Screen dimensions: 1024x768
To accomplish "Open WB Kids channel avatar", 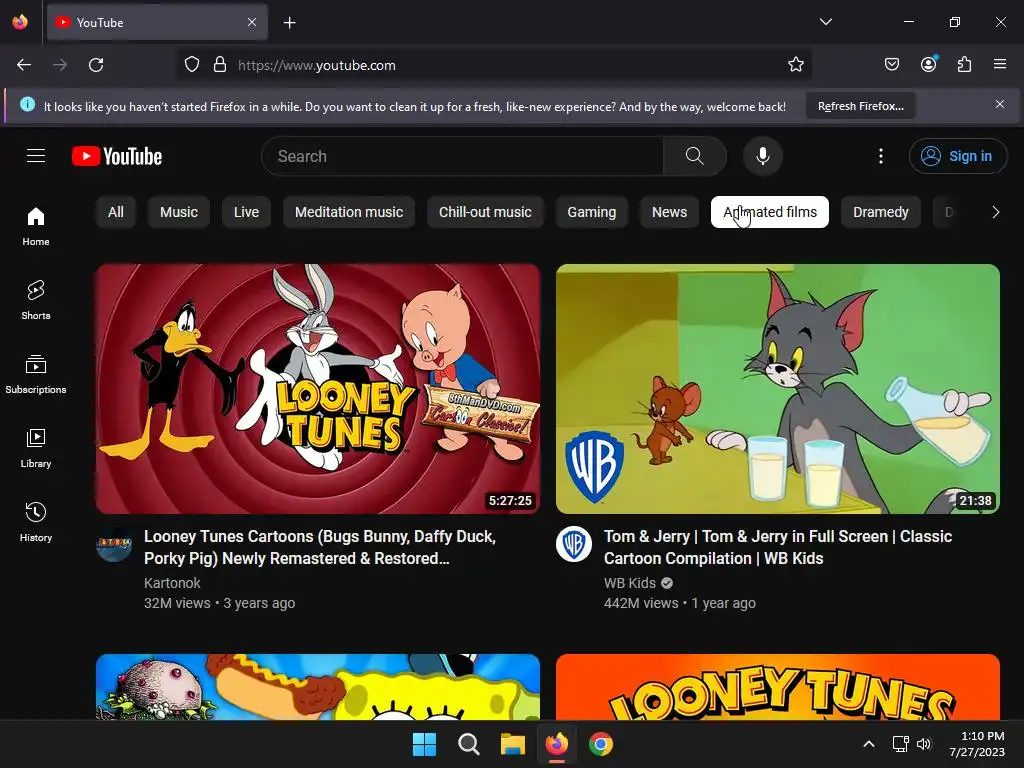I will point(574,544).
